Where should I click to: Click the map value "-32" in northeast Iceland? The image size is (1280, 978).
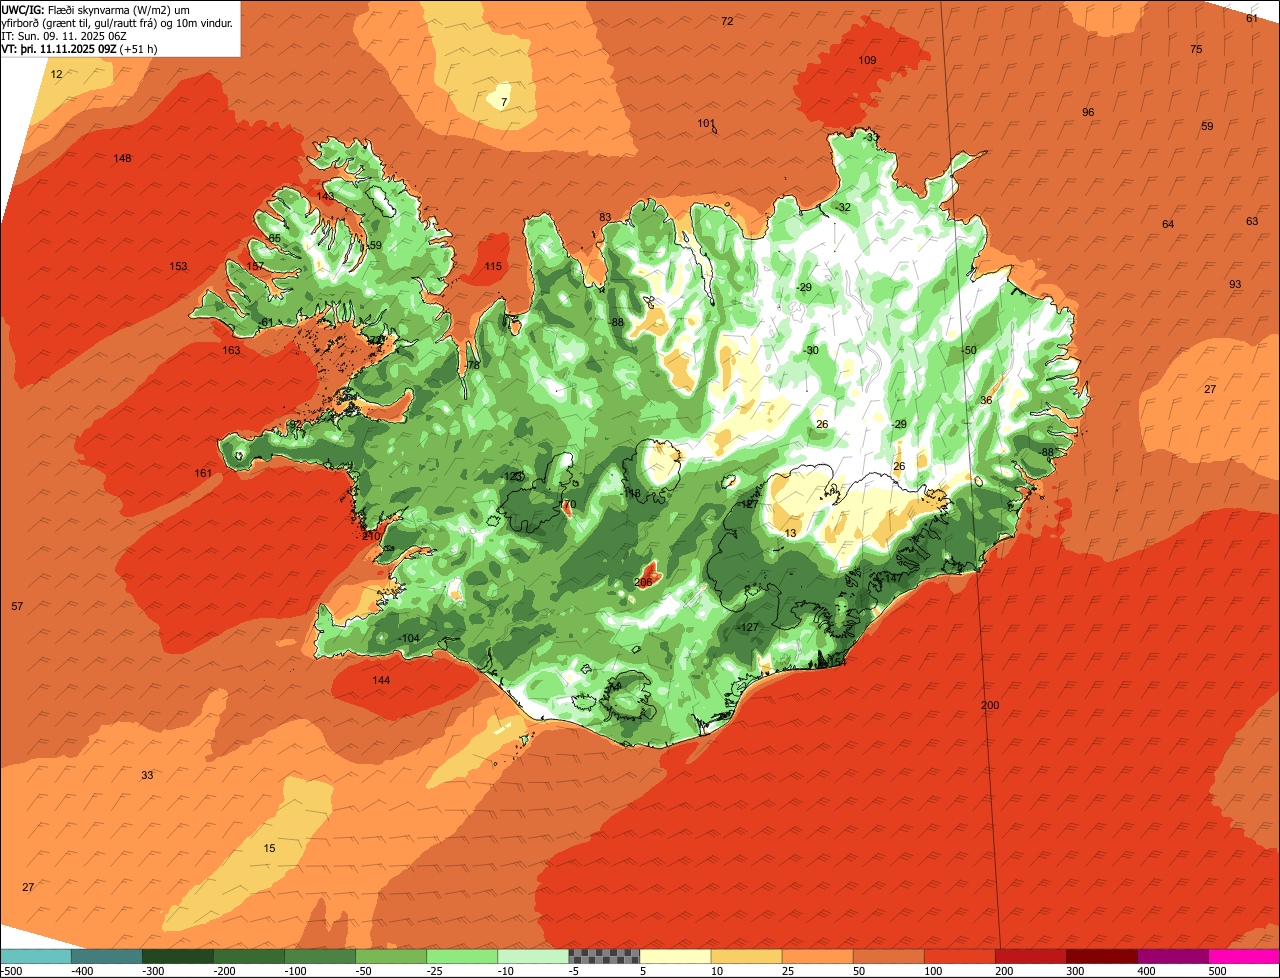tap(843, 207)
